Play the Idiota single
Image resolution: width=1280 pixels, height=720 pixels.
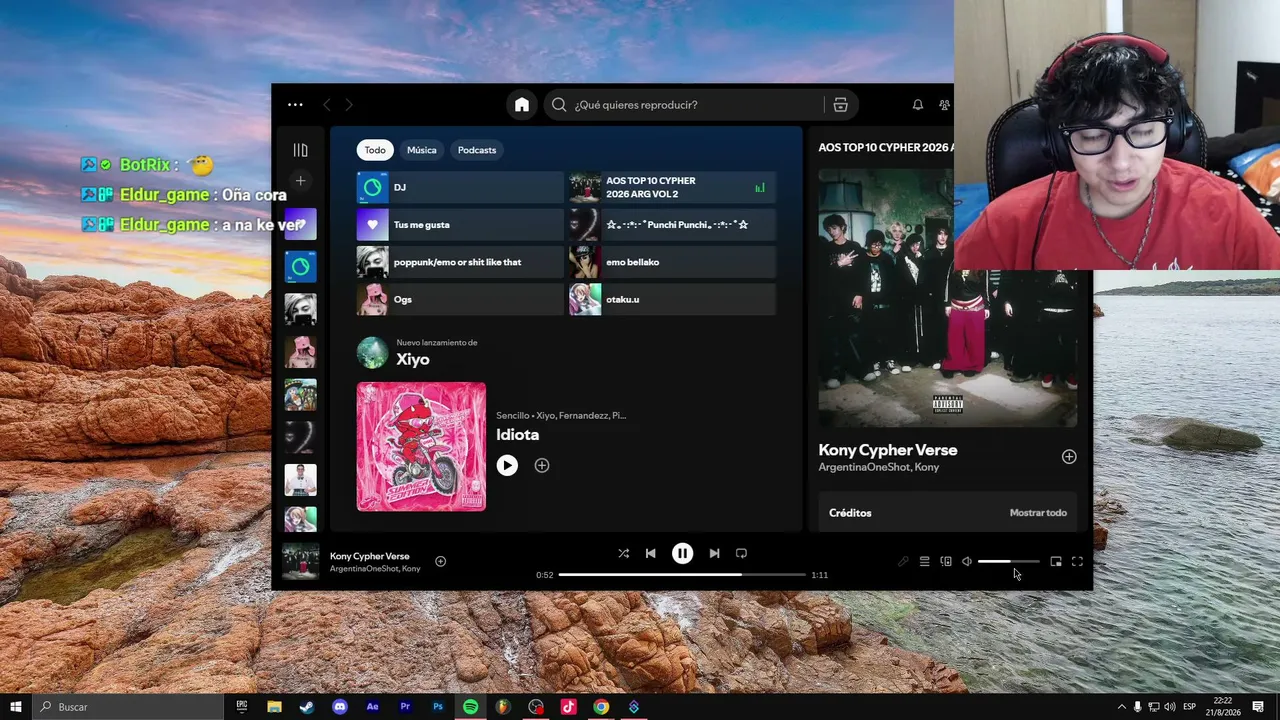coord(507,465)
